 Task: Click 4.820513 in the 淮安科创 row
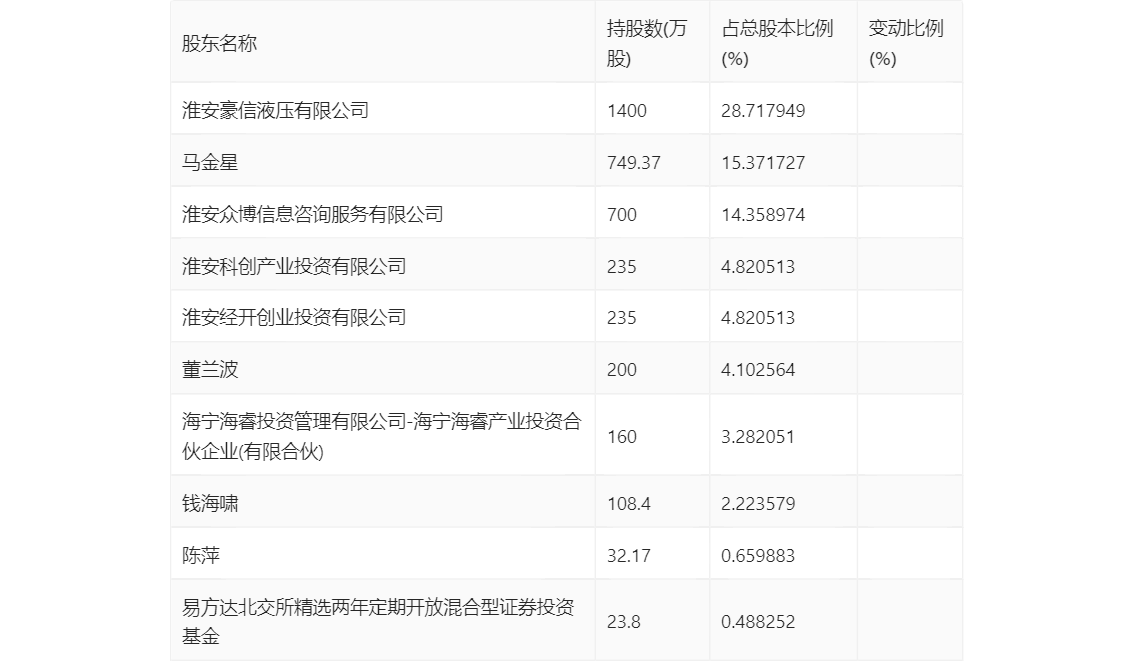pyautogui.click(x=758, y=267)
